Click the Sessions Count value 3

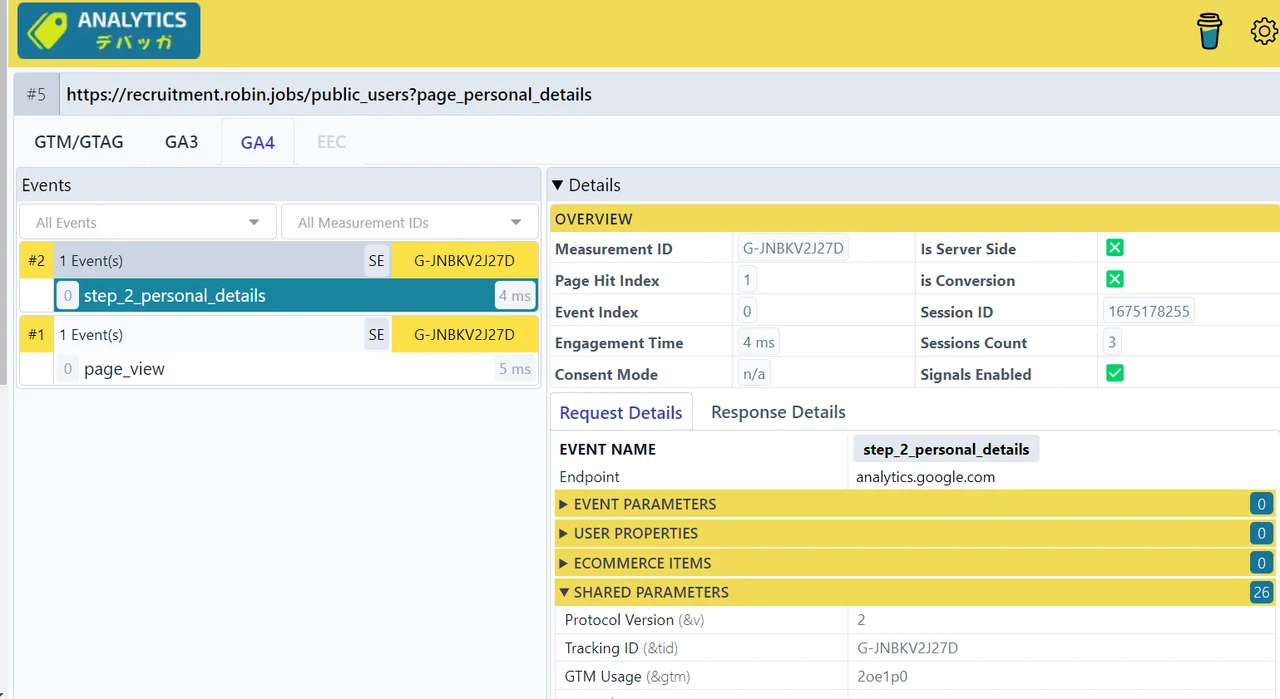point(1112,342)
